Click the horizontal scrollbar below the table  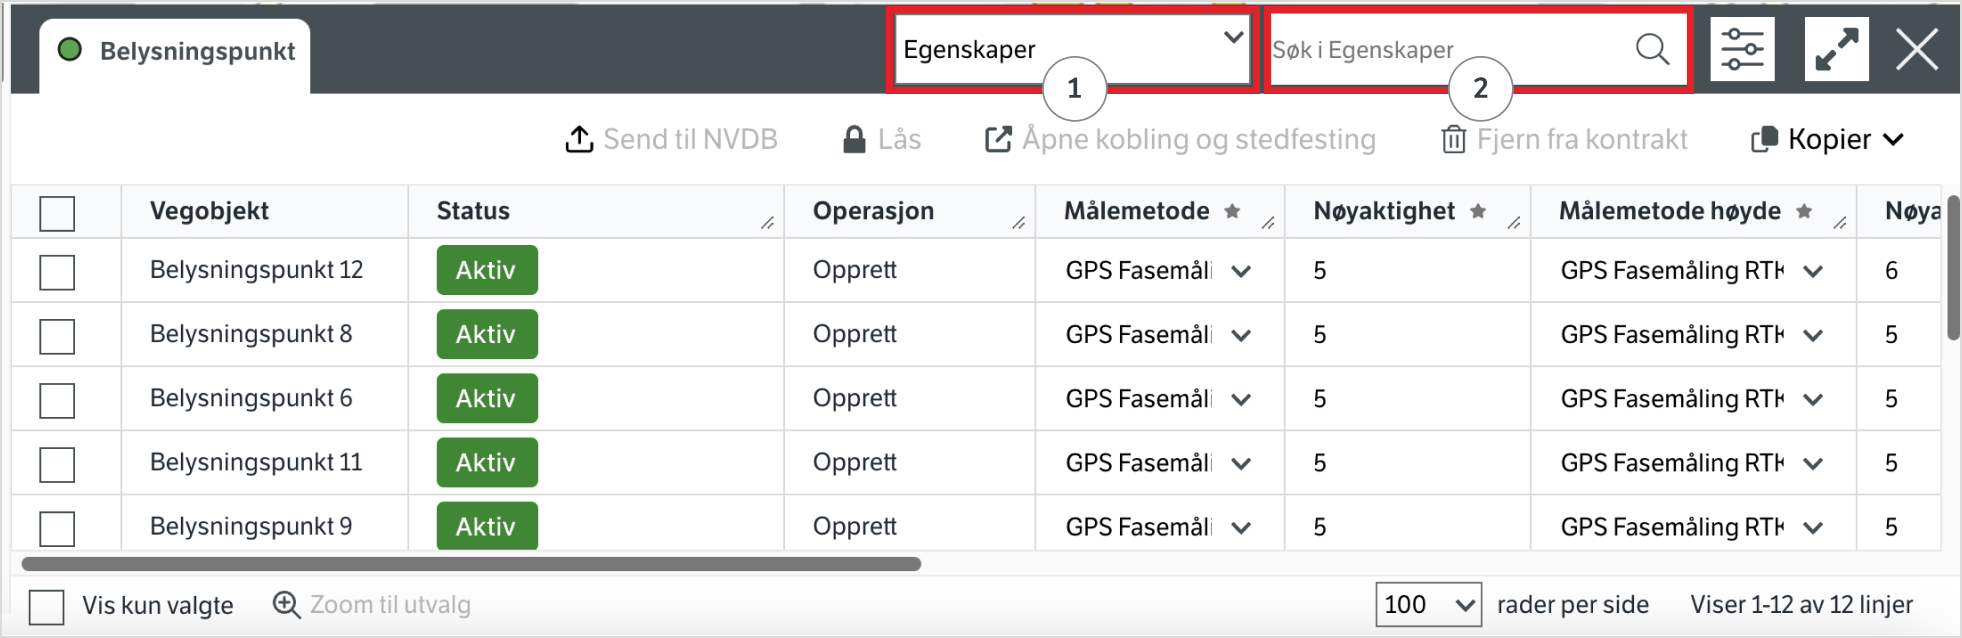click(x=471, y=564)
